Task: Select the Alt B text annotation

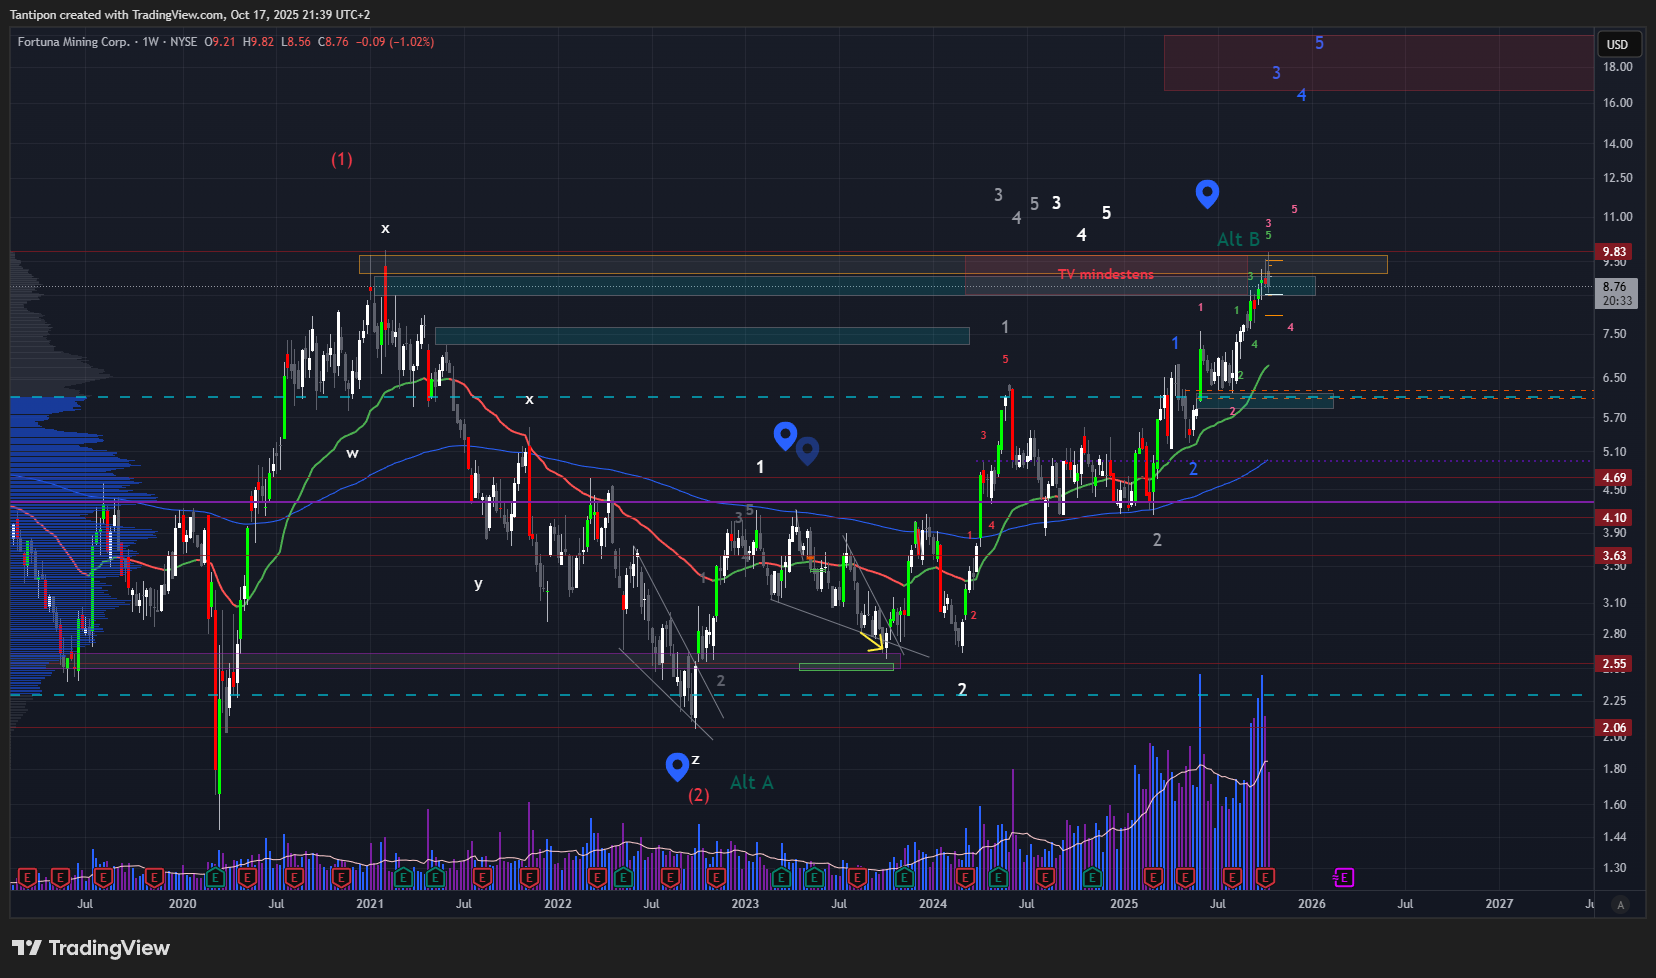Action: [1238, 239]
